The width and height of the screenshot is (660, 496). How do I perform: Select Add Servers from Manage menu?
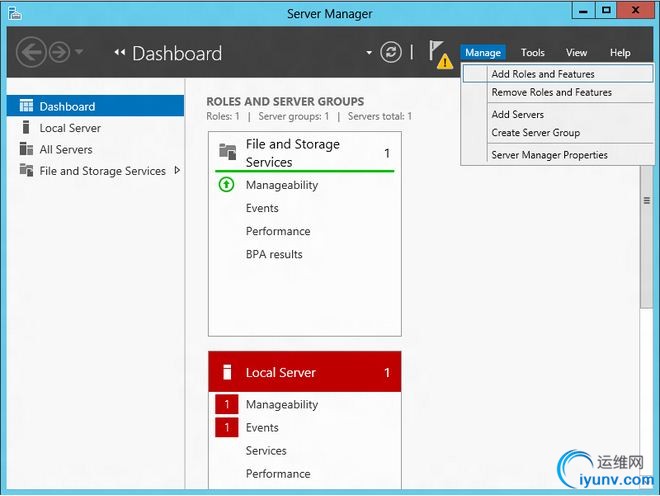click(x=558, y=115)
